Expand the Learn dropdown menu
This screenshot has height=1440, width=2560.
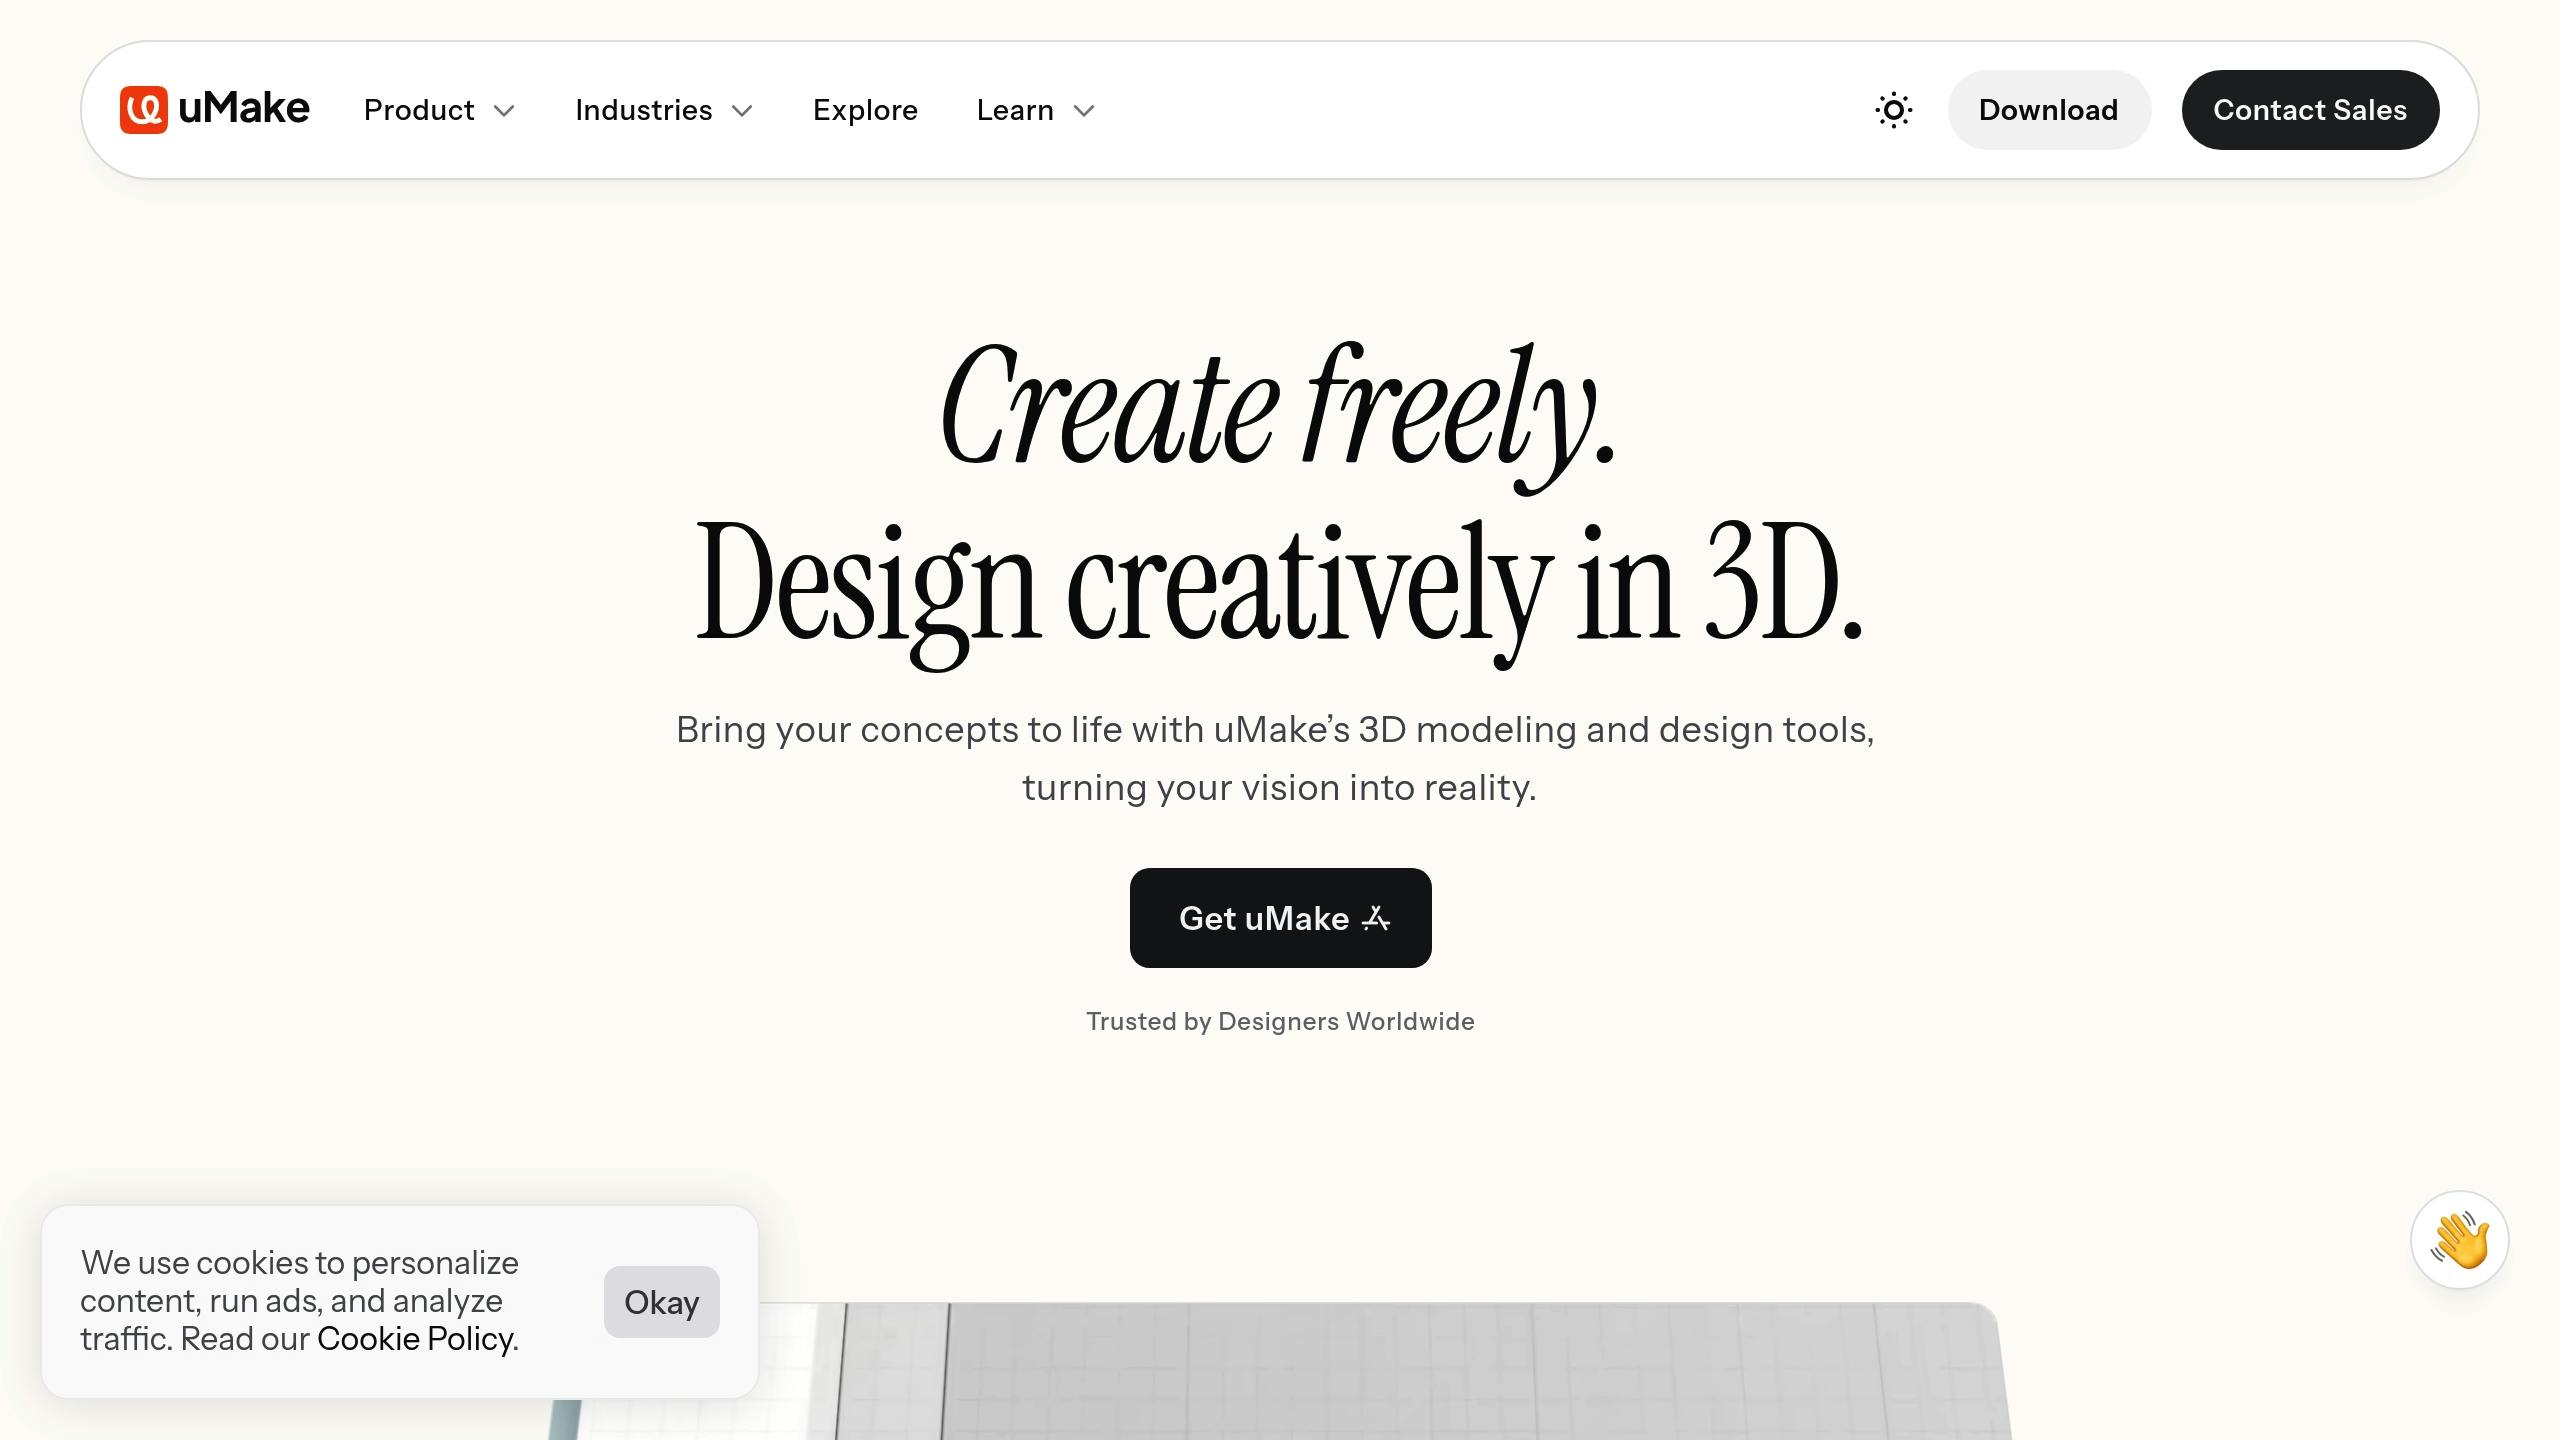coord(1036,109)
